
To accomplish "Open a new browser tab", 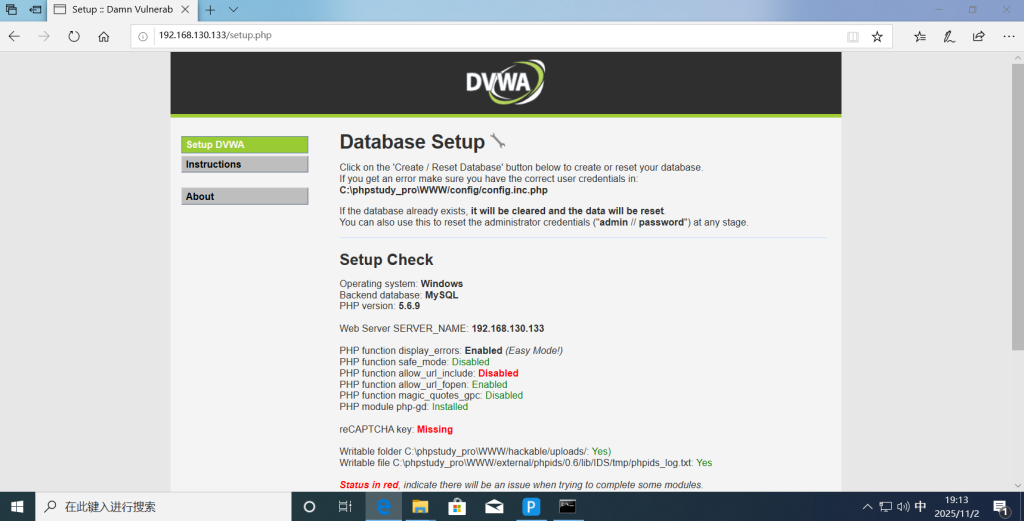I will point(210,9).
